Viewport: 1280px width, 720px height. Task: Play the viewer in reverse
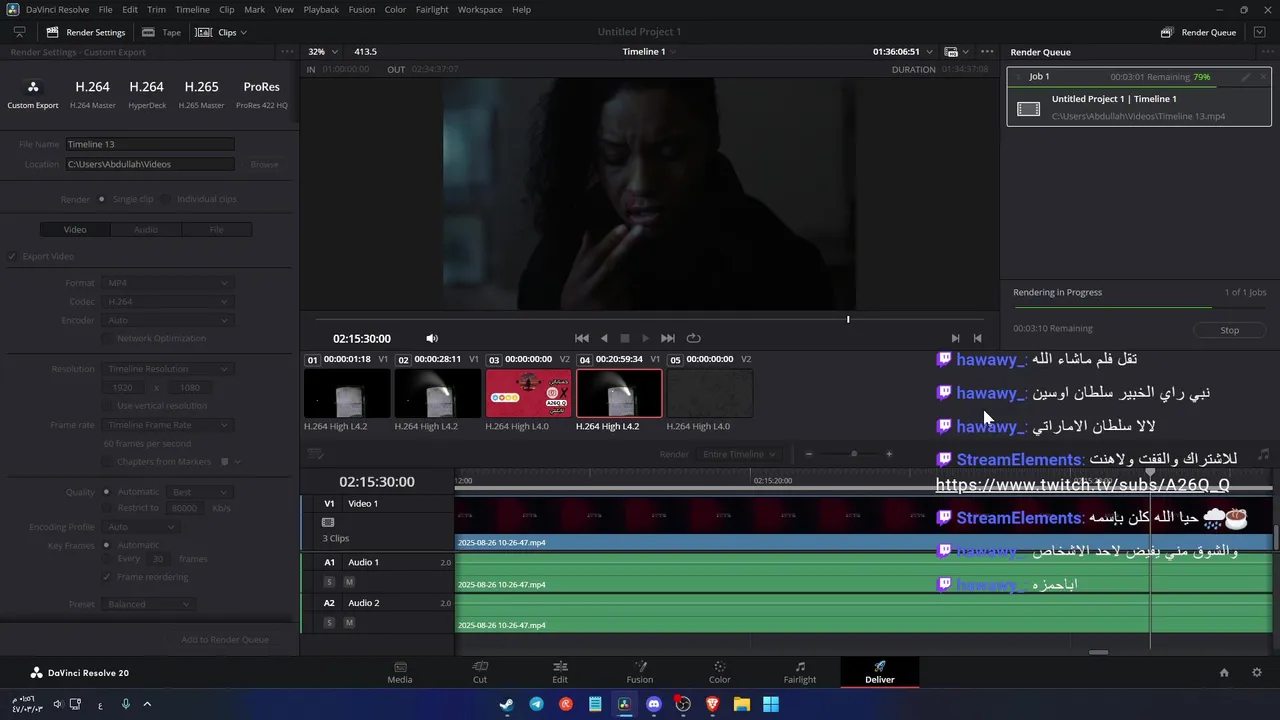pos(604,338)
